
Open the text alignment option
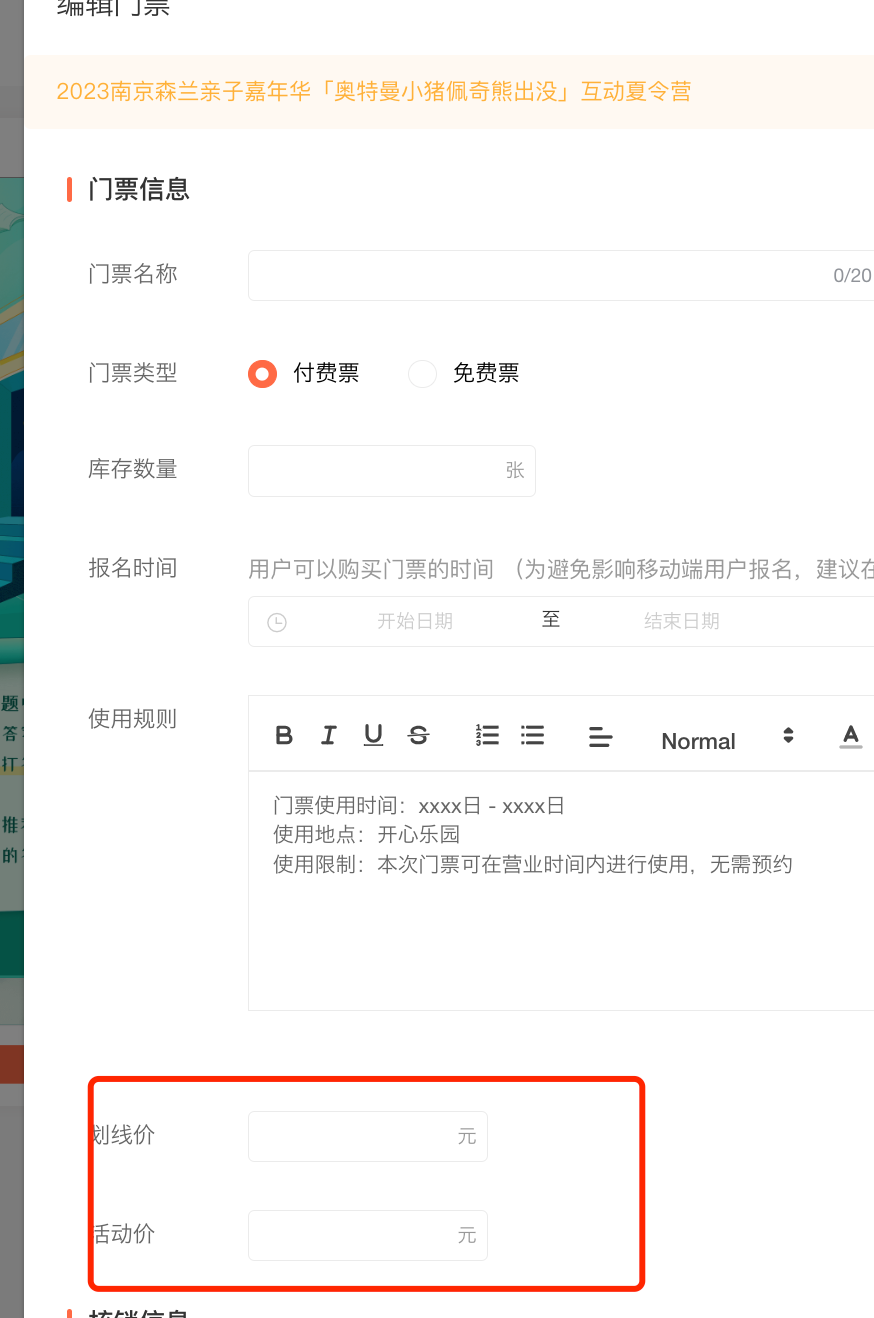click(600, 738)
